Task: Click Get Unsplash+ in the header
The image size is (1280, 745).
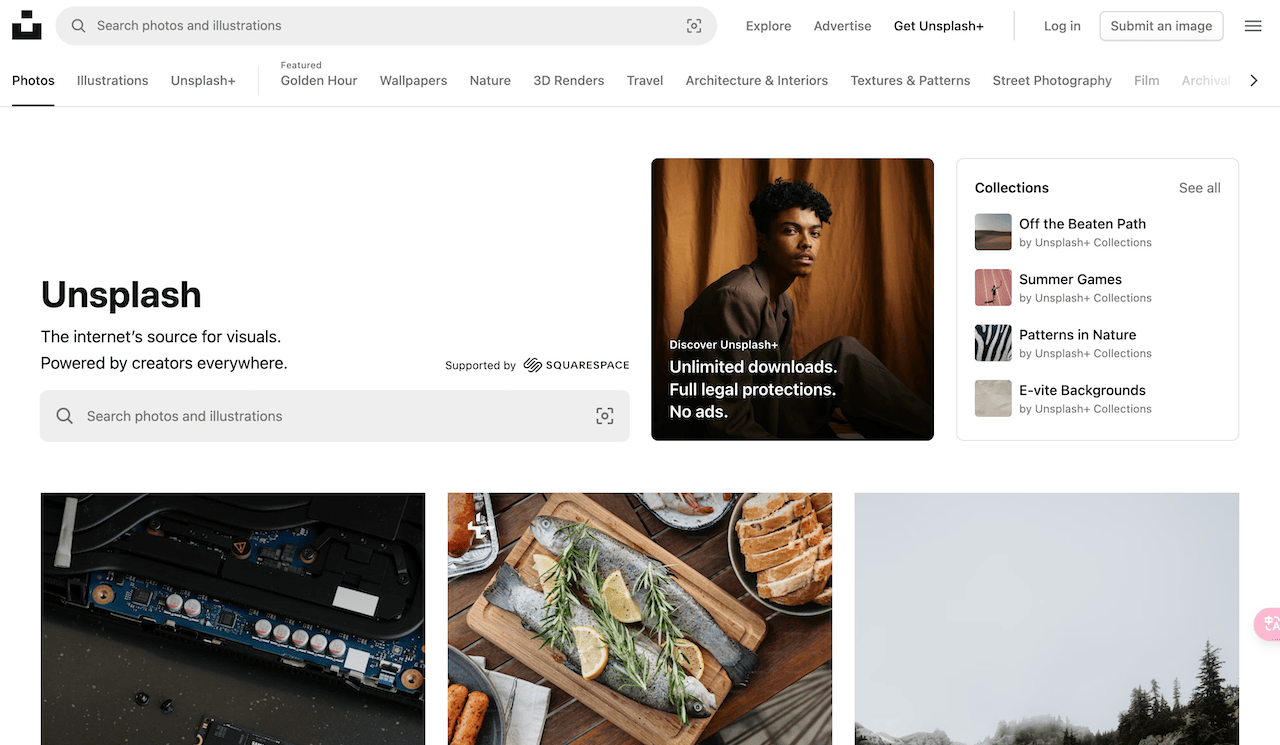Action: tap(939, 26)
